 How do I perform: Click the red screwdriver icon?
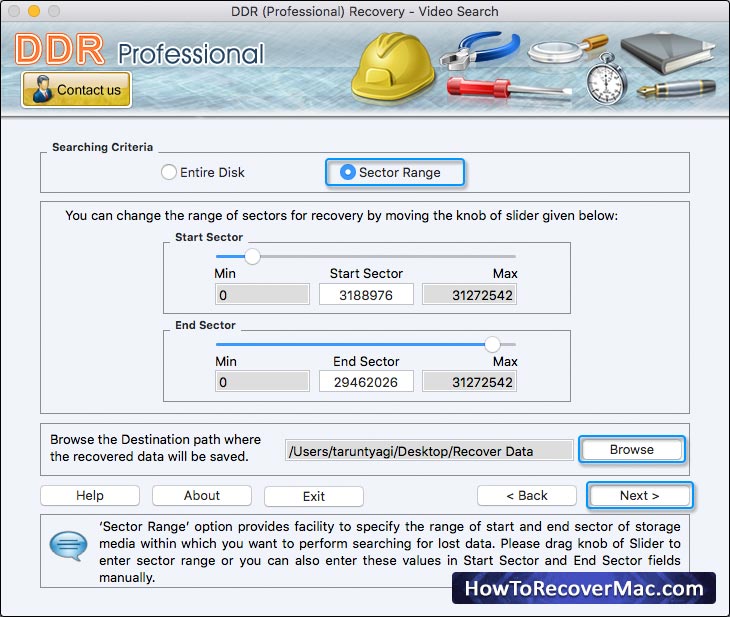[x=508, y=89]
